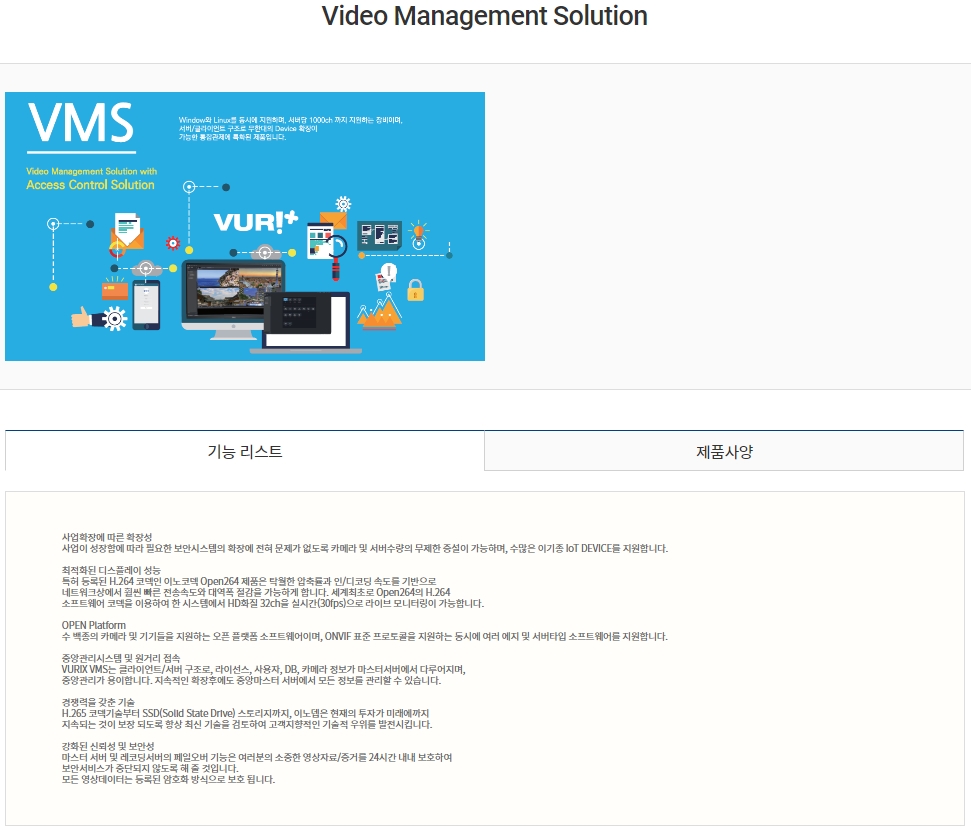Click the line ending with IoT DEVICE를 지원합니다
The image size is (971, 831).
365,548
